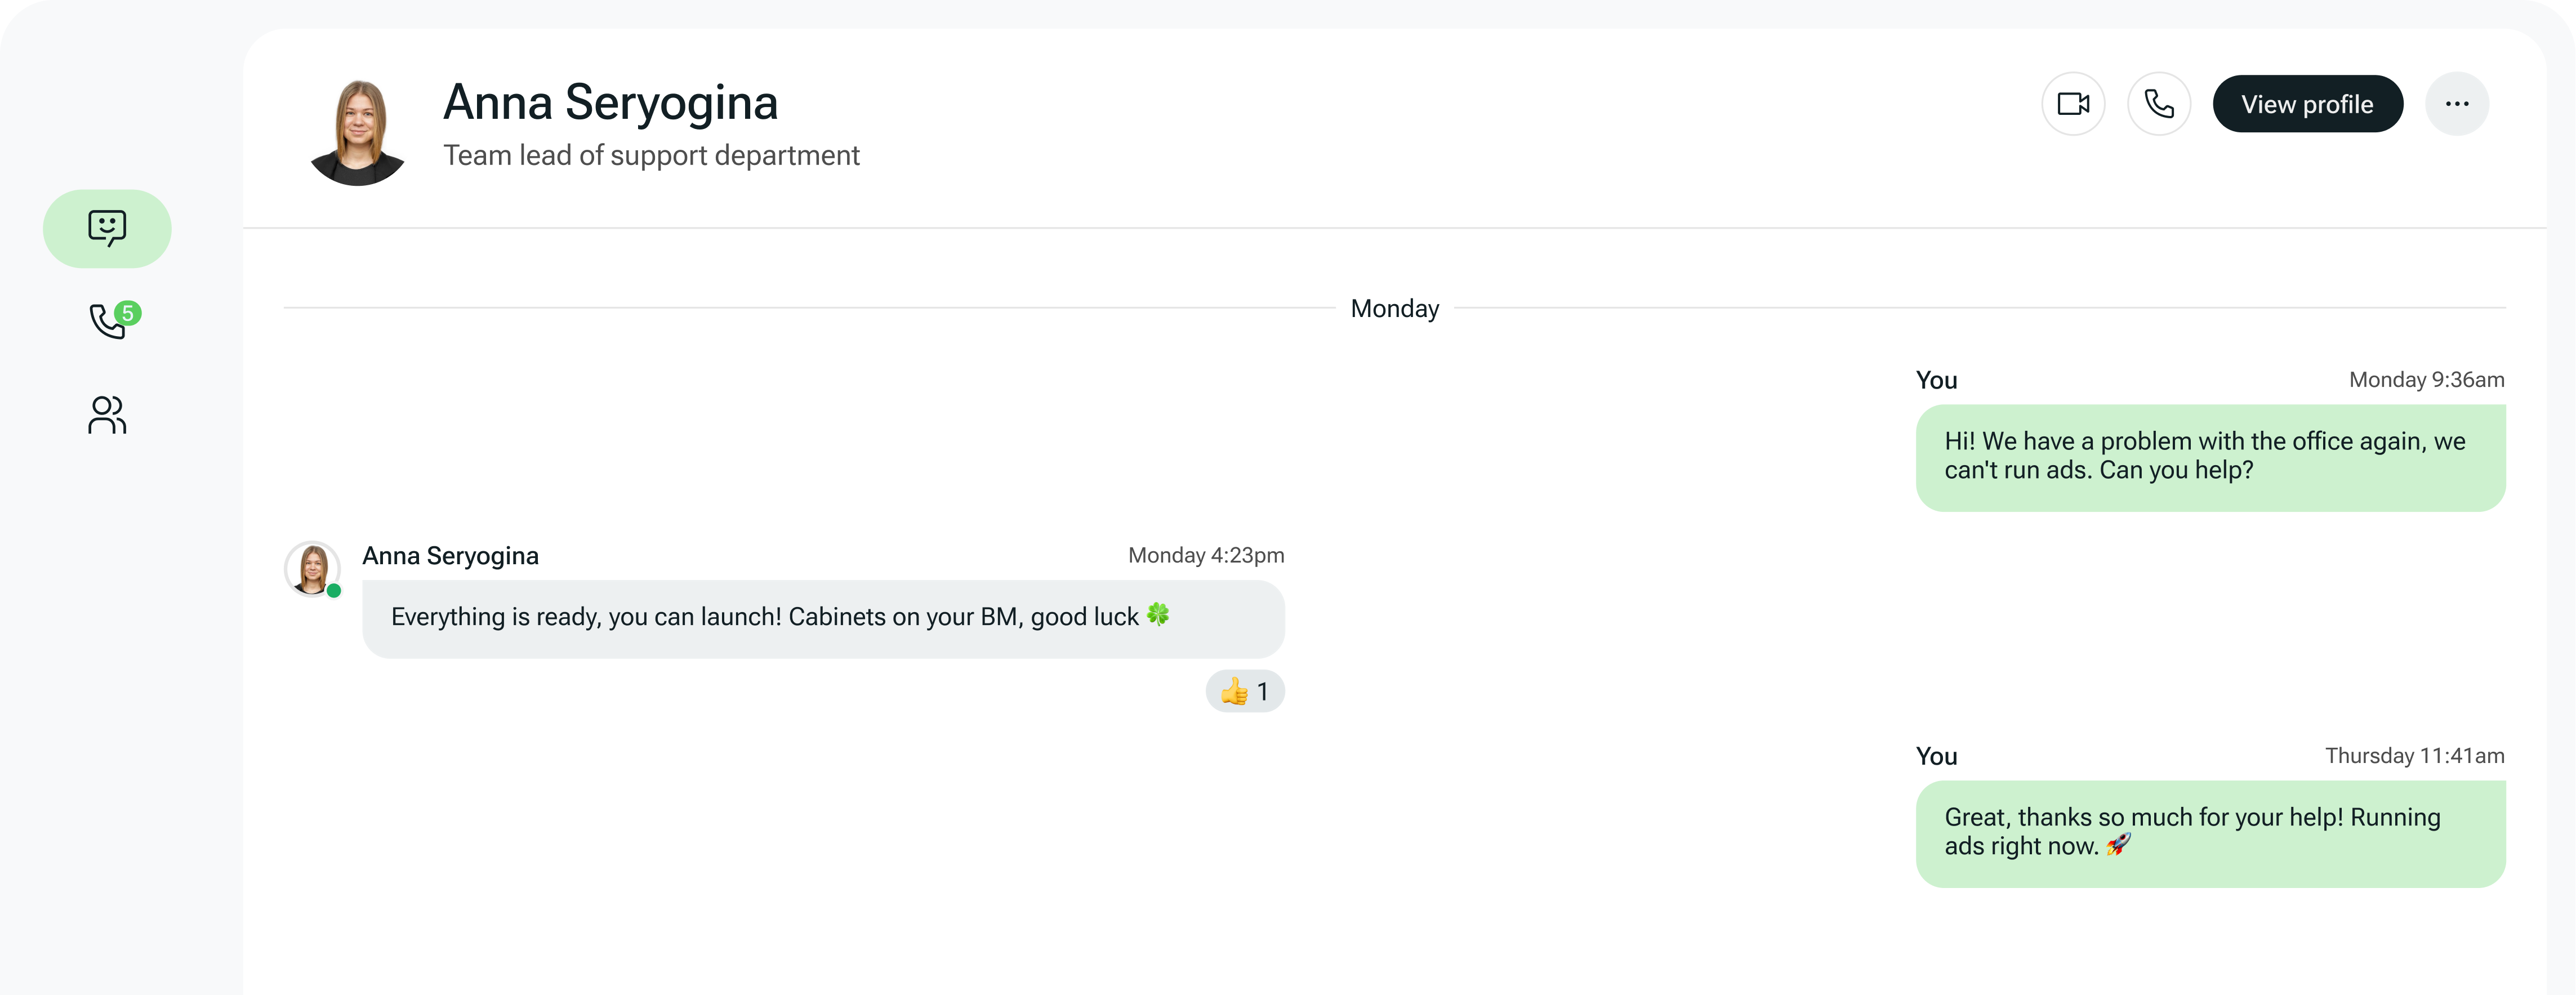The image size is (2576, 995).
Task: Click the Thursday 11:41am timestamp
Action: coord(2414,756)
